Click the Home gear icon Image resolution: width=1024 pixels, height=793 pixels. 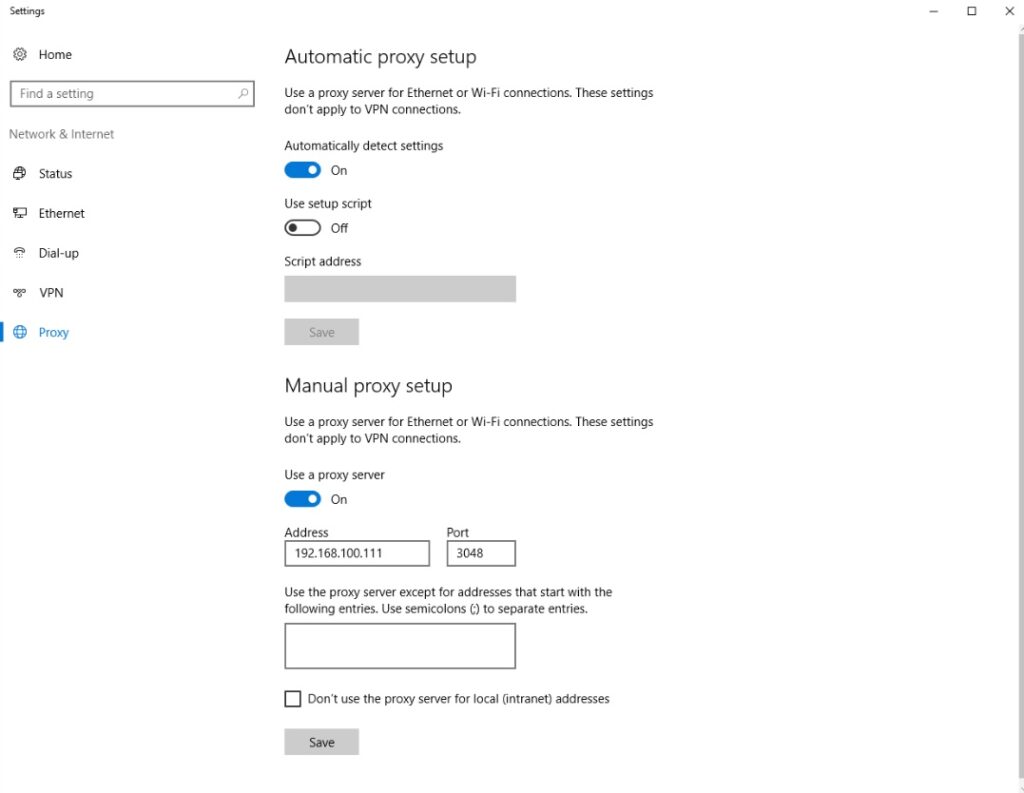pyautogui.click(x=20, y=54)
